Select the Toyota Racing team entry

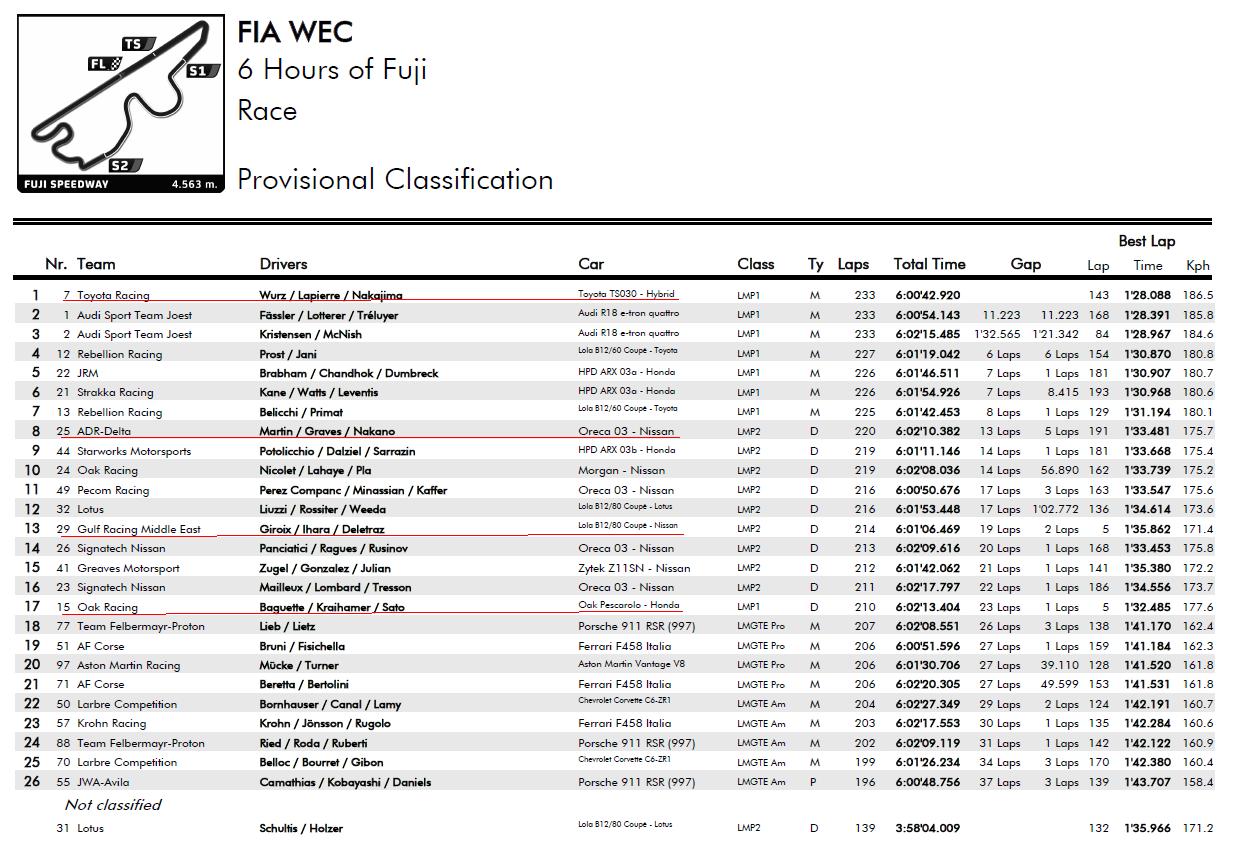point(113,296)
